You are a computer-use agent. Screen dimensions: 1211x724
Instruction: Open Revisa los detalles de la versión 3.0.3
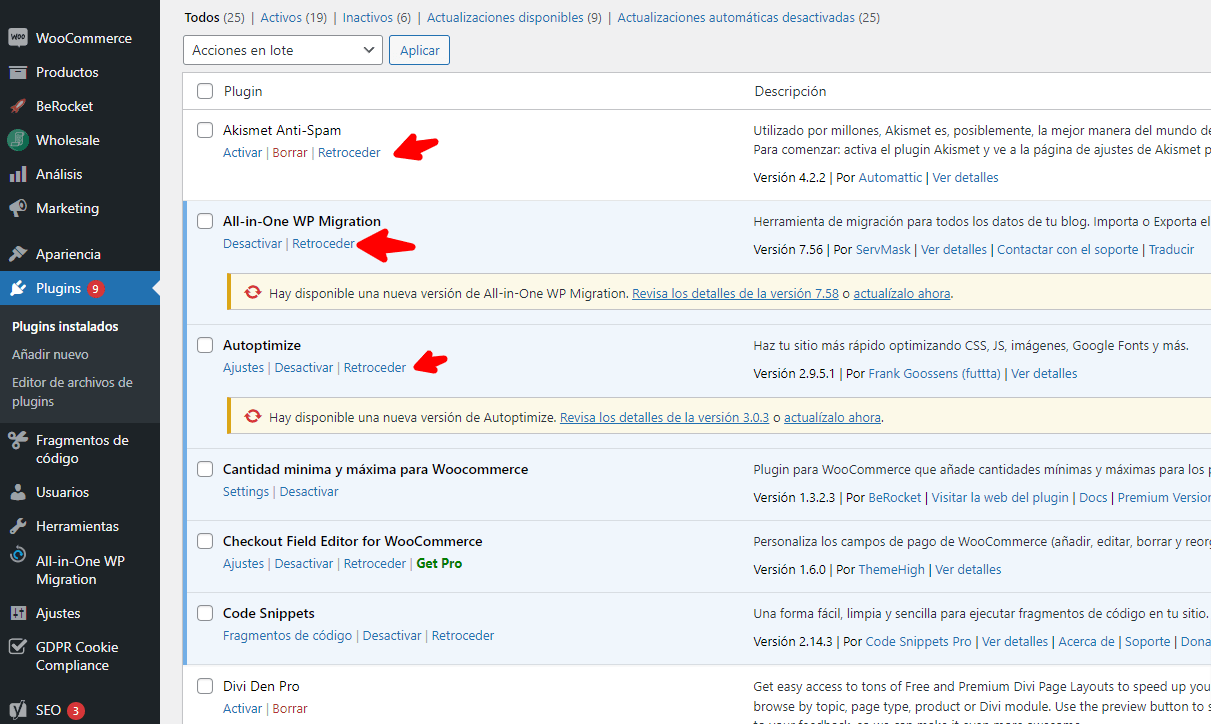point(664,418)
